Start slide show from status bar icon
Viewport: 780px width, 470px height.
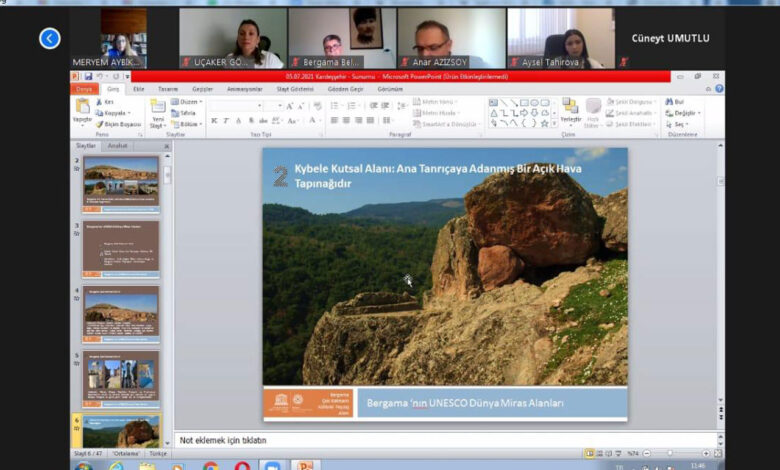click(618, 453)
